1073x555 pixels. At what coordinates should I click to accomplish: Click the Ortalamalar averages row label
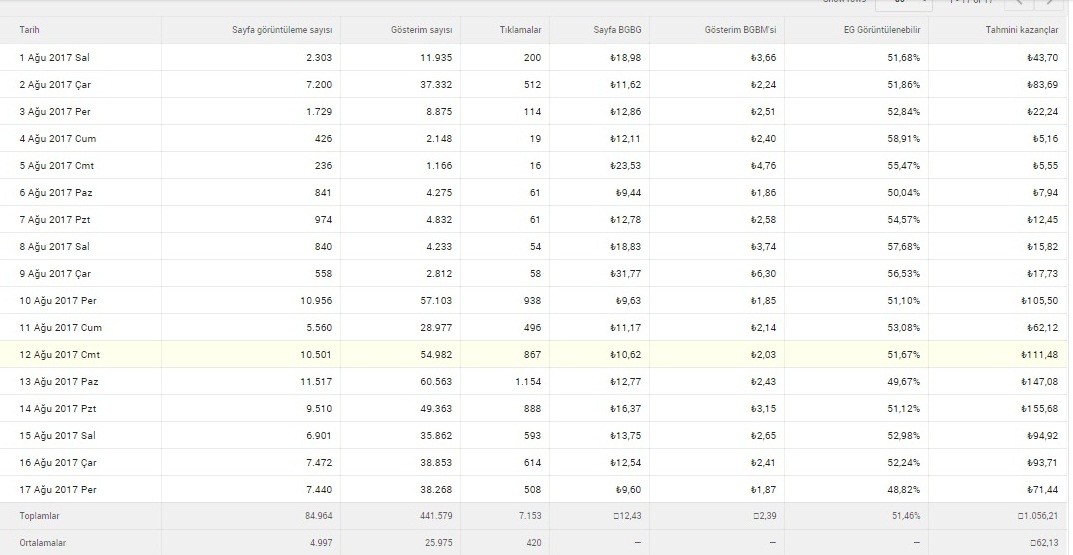pyautogui.click(x=42, y=543)
